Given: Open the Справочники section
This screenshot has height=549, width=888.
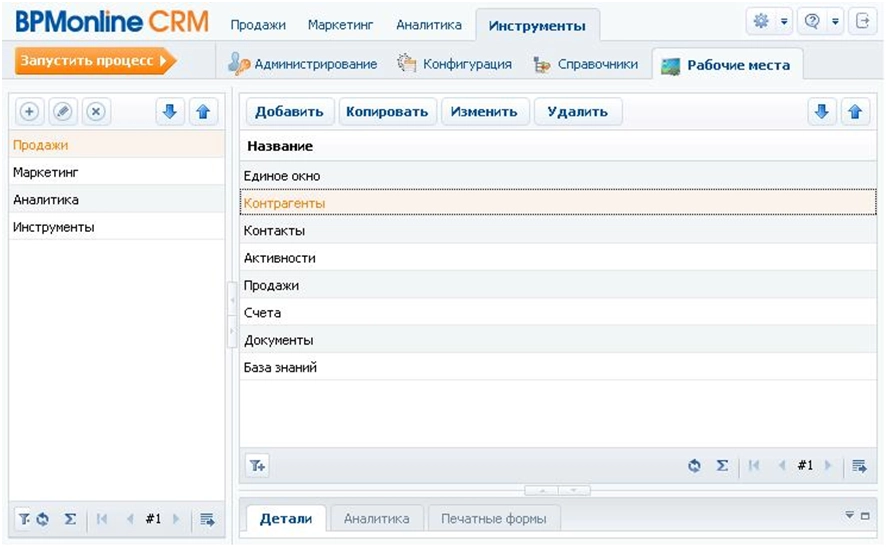Looking at the screenshot, I should click(586, 64).
